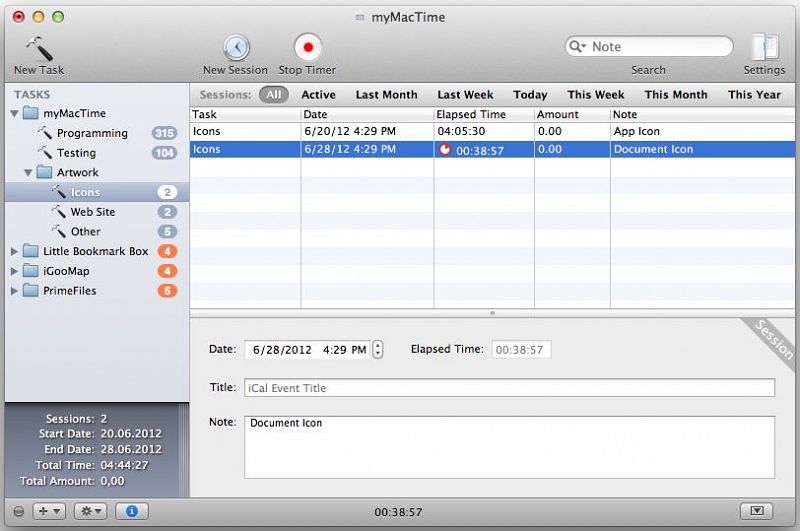Expand the PrimeFiles project
Screen dimensions: 800x531
click(14, 291)
